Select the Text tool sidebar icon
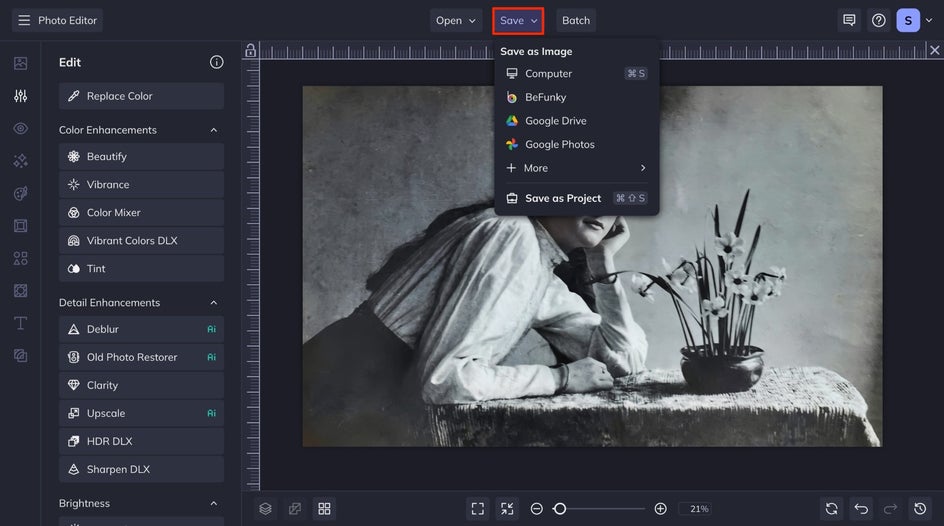This screenshot has width=944, height=526. pos(20,323)
